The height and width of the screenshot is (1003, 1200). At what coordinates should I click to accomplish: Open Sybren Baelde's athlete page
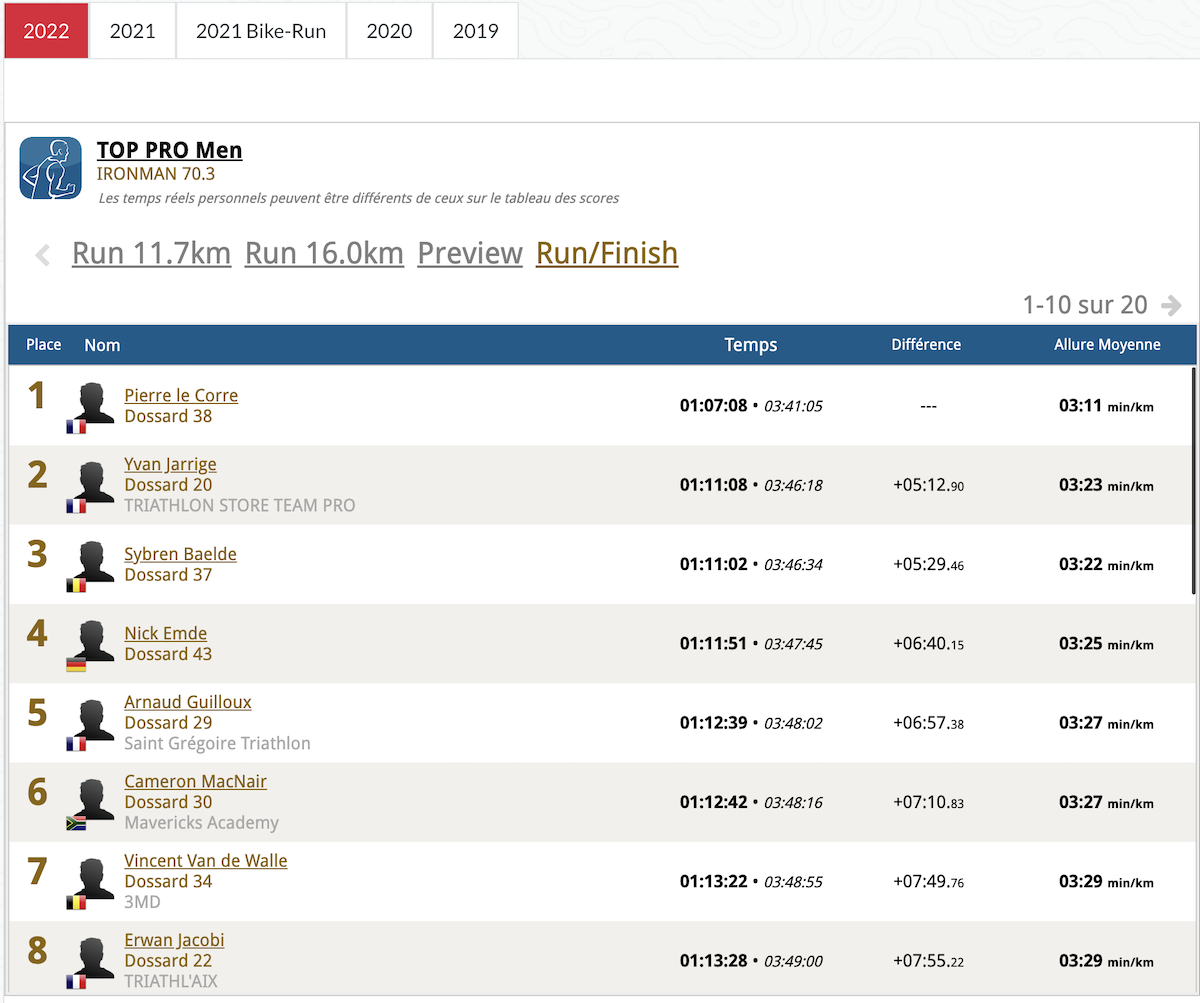pyautogui.click(x=180, y=554)
